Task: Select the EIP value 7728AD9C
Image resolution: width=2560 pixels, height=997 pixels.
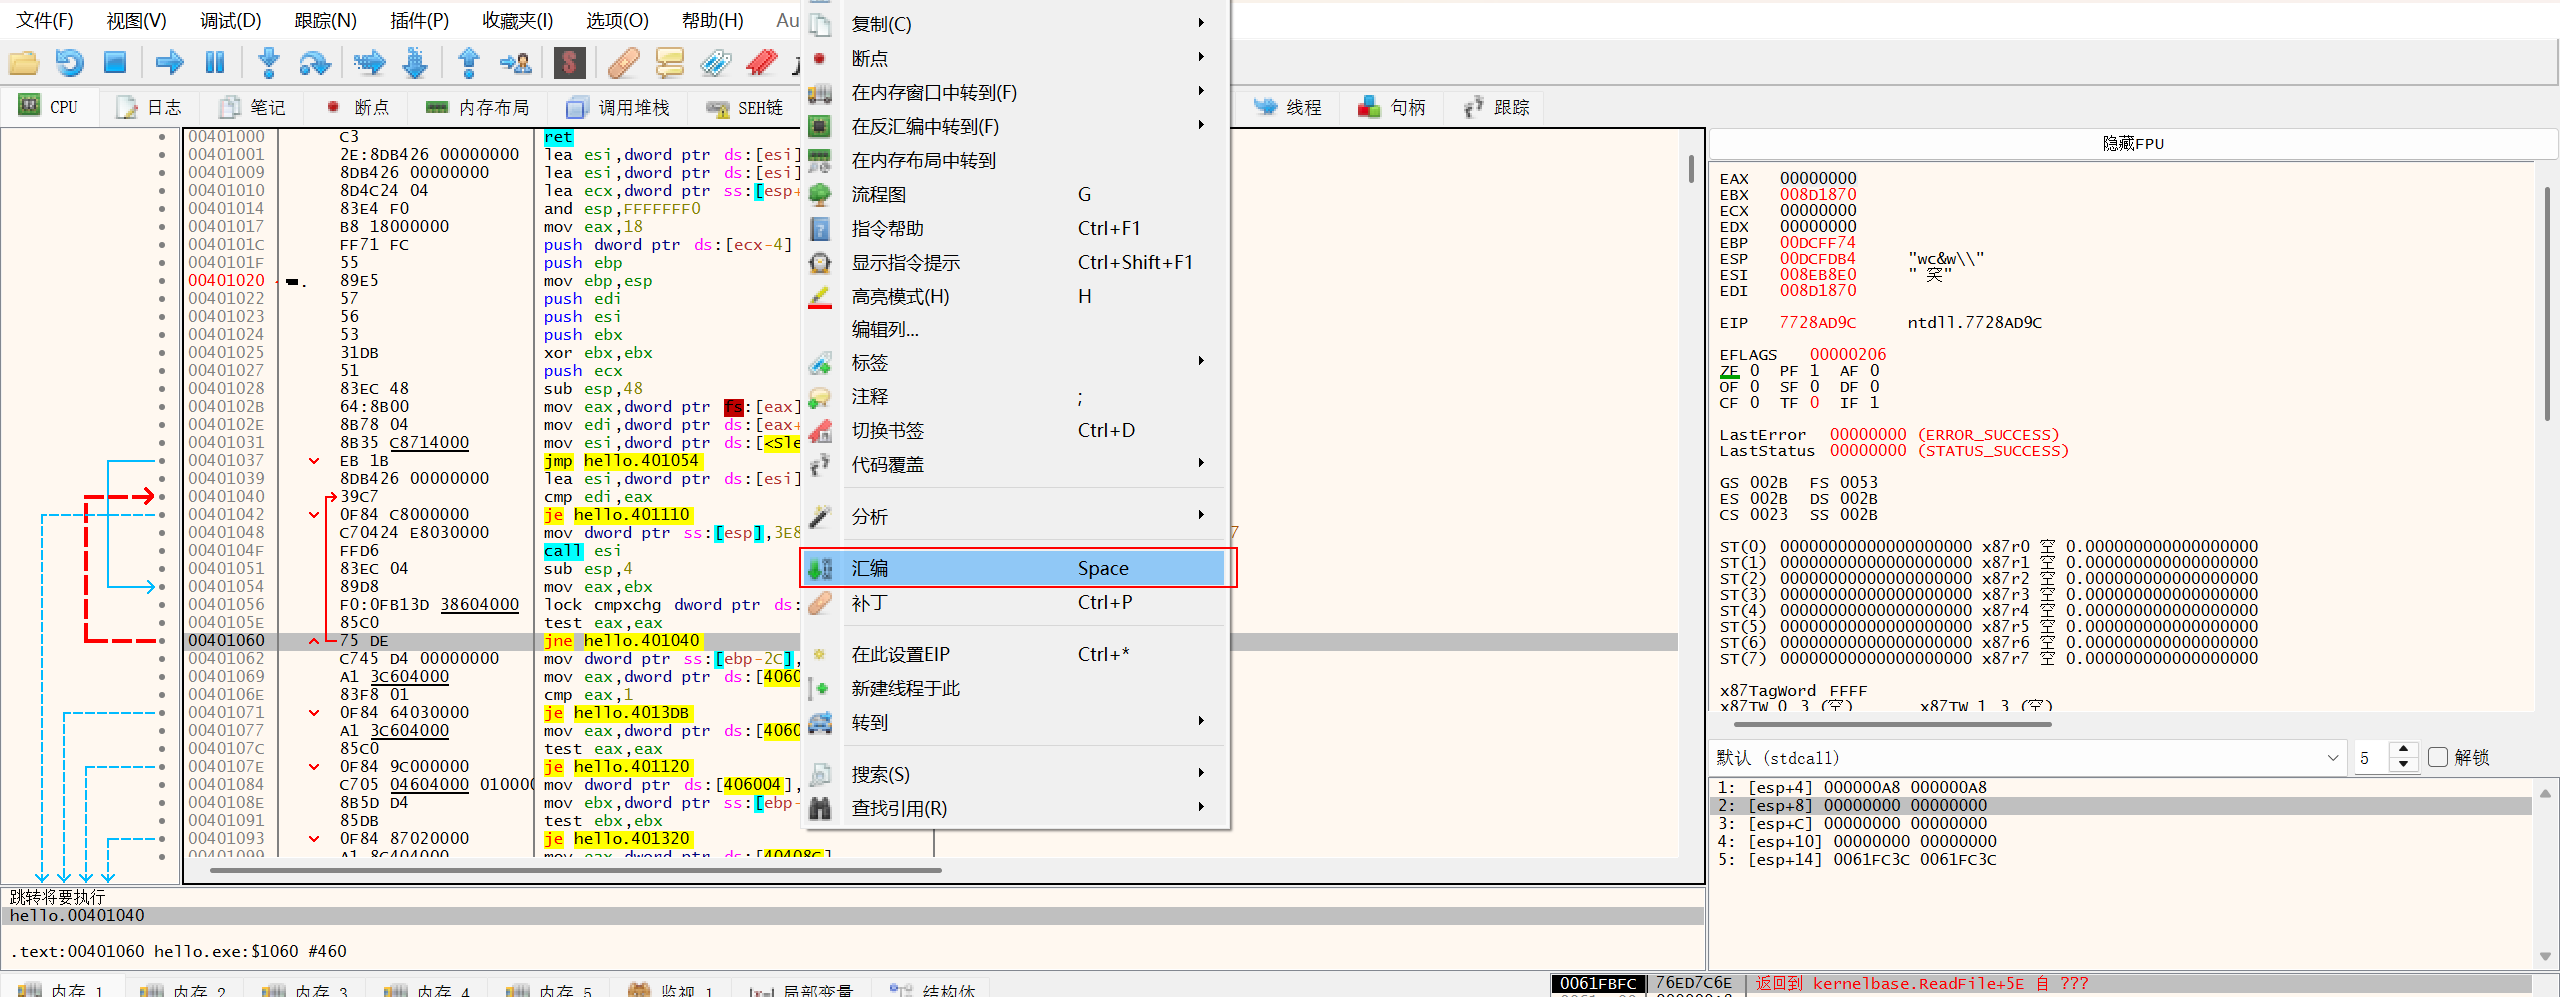Action: click(1817, 322)
